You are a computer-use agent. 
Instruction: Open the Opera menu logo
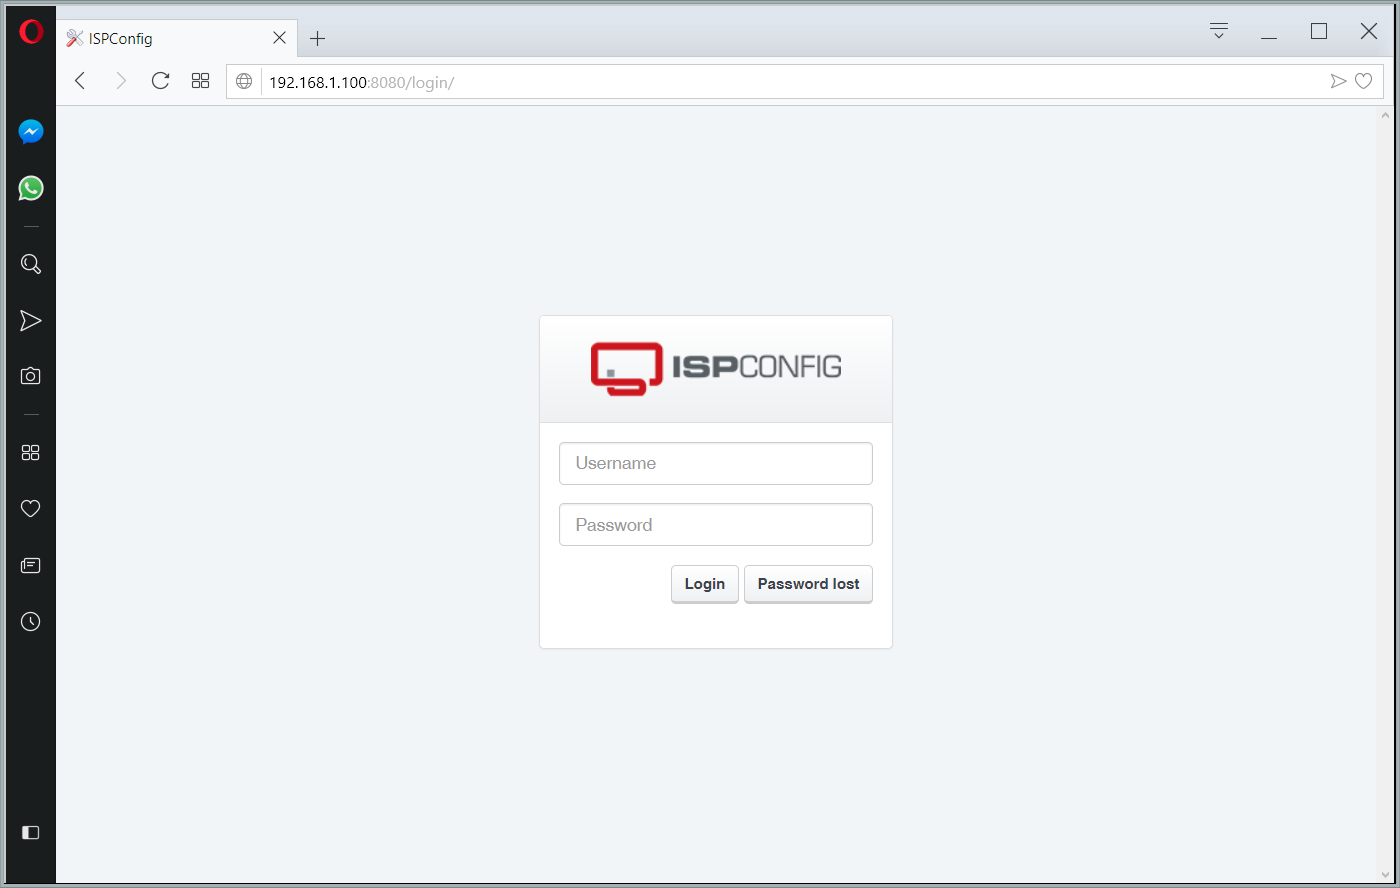[x=31, y=32]
